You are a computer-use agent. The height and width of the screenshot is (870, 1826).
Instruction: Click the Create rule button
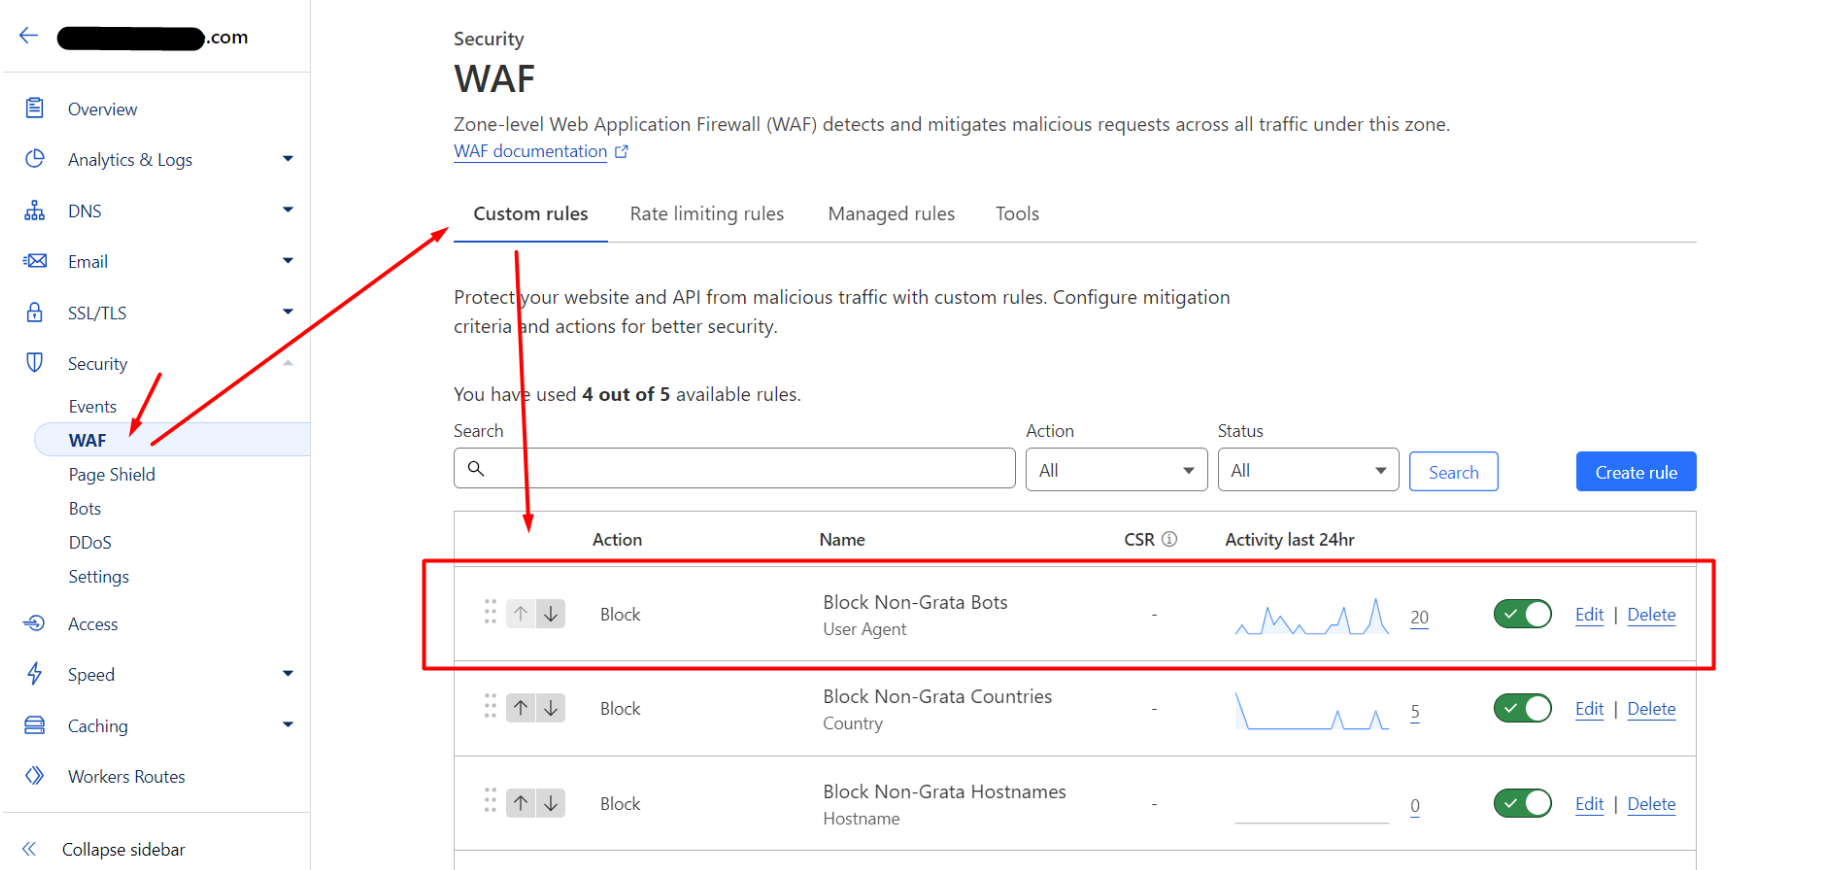[1636, 472]
